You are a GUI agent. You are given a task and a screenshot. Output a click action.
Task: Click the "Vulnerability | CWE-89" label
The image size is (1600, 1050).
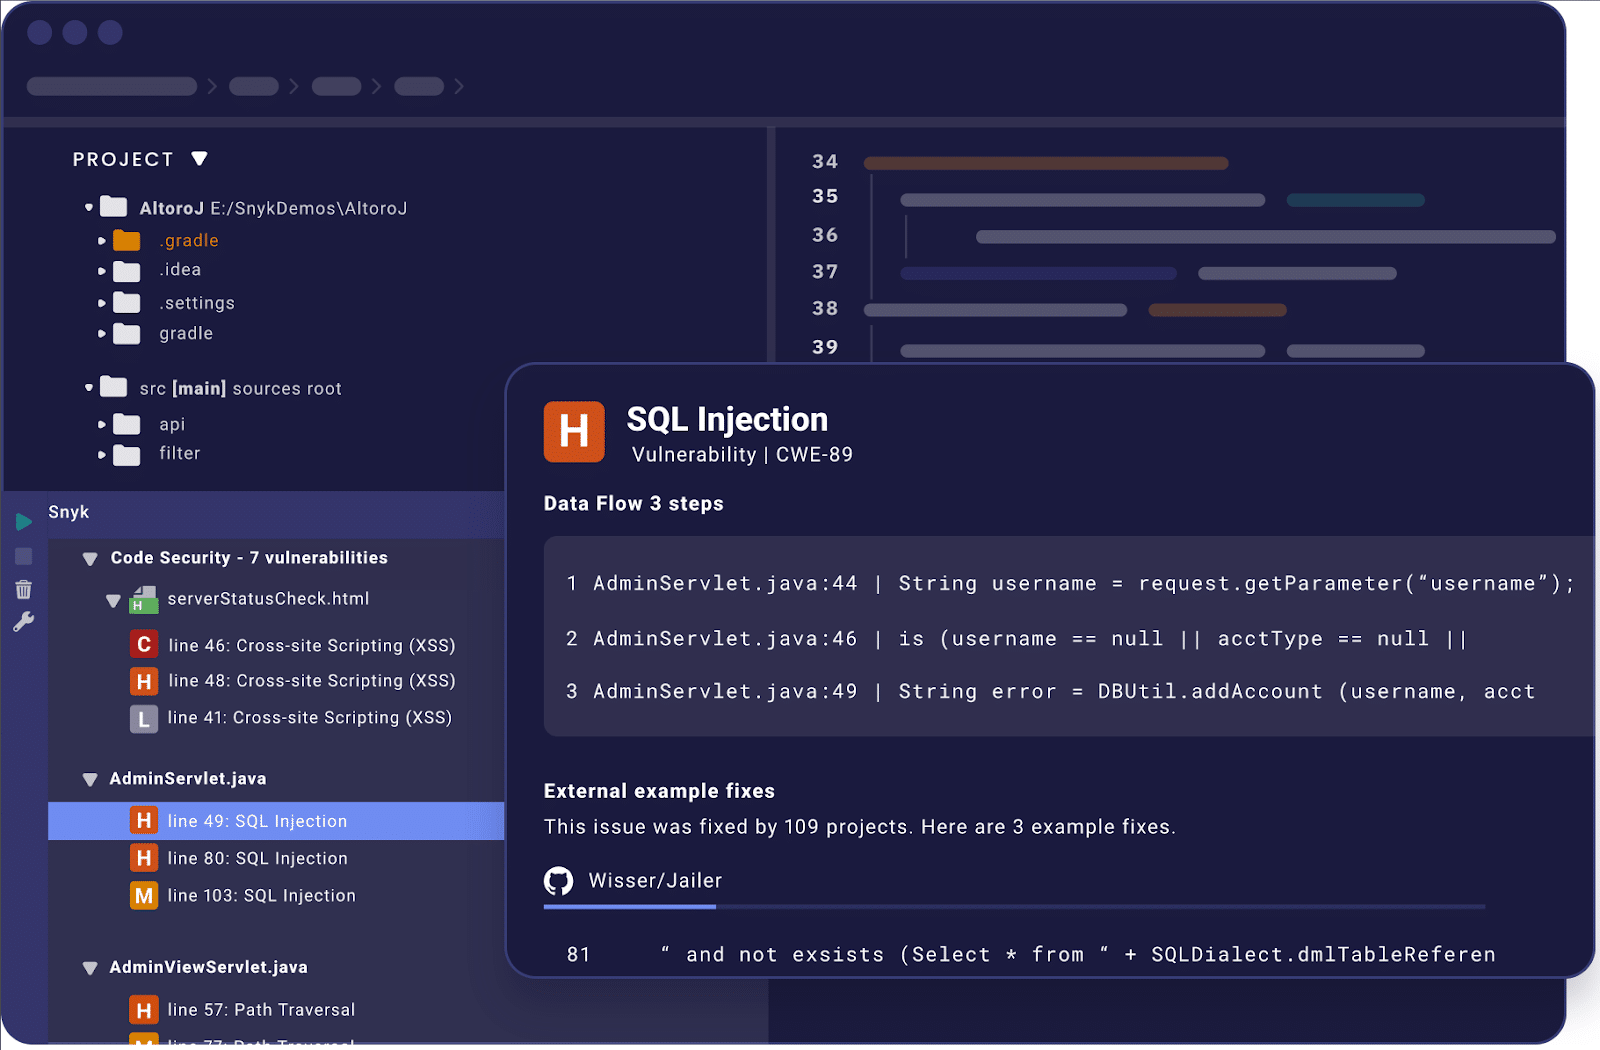742,455
